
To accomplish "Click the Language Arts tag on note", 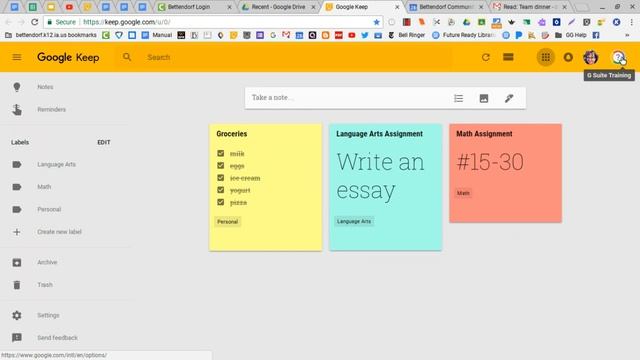I will pyautogui.click(x=354, y=221).
